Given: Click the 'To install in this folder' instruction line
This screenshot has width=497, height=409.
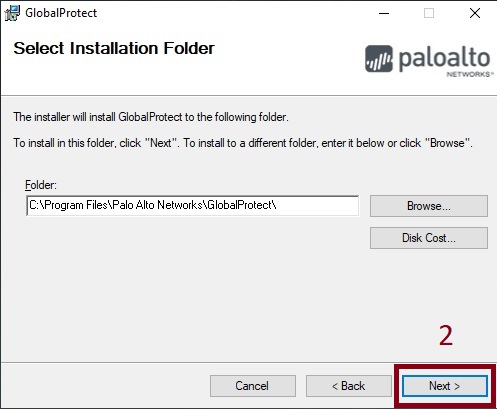Looking at the screenshot, I should pos(243,143).
